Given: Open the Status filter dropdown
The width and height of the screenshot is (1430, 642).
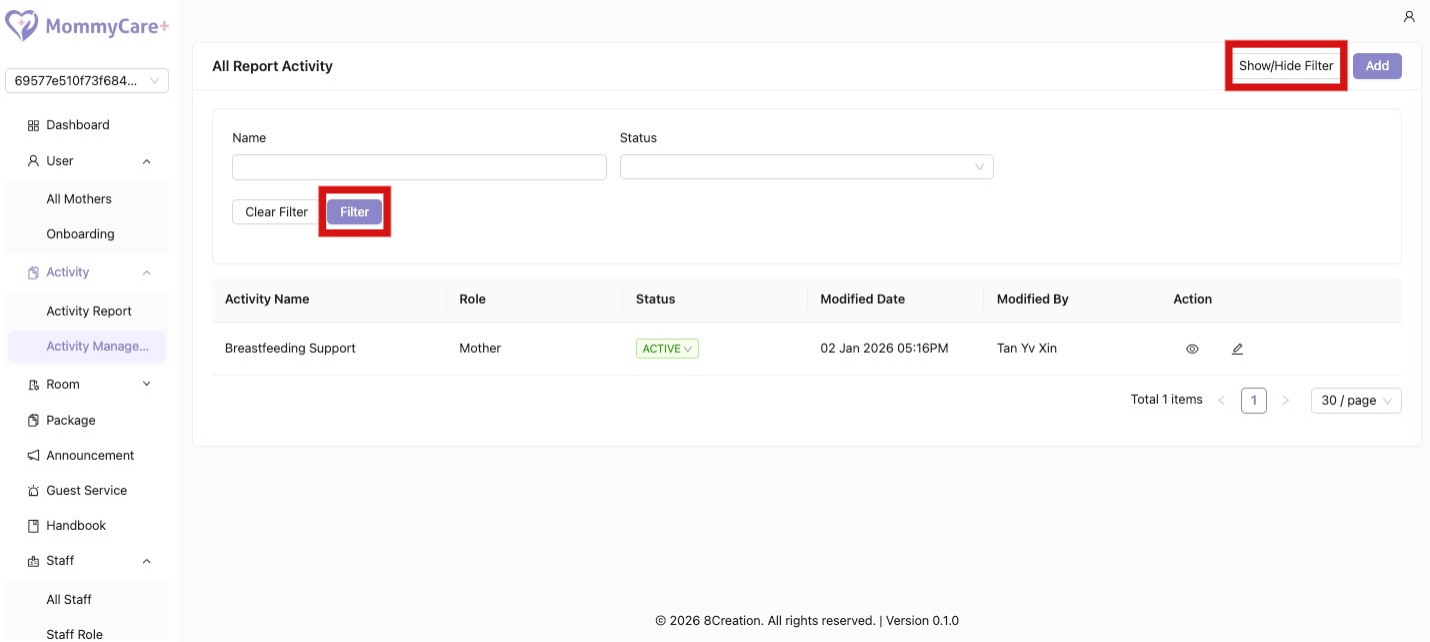Looking at the screenshot, I should click(806, 167).
